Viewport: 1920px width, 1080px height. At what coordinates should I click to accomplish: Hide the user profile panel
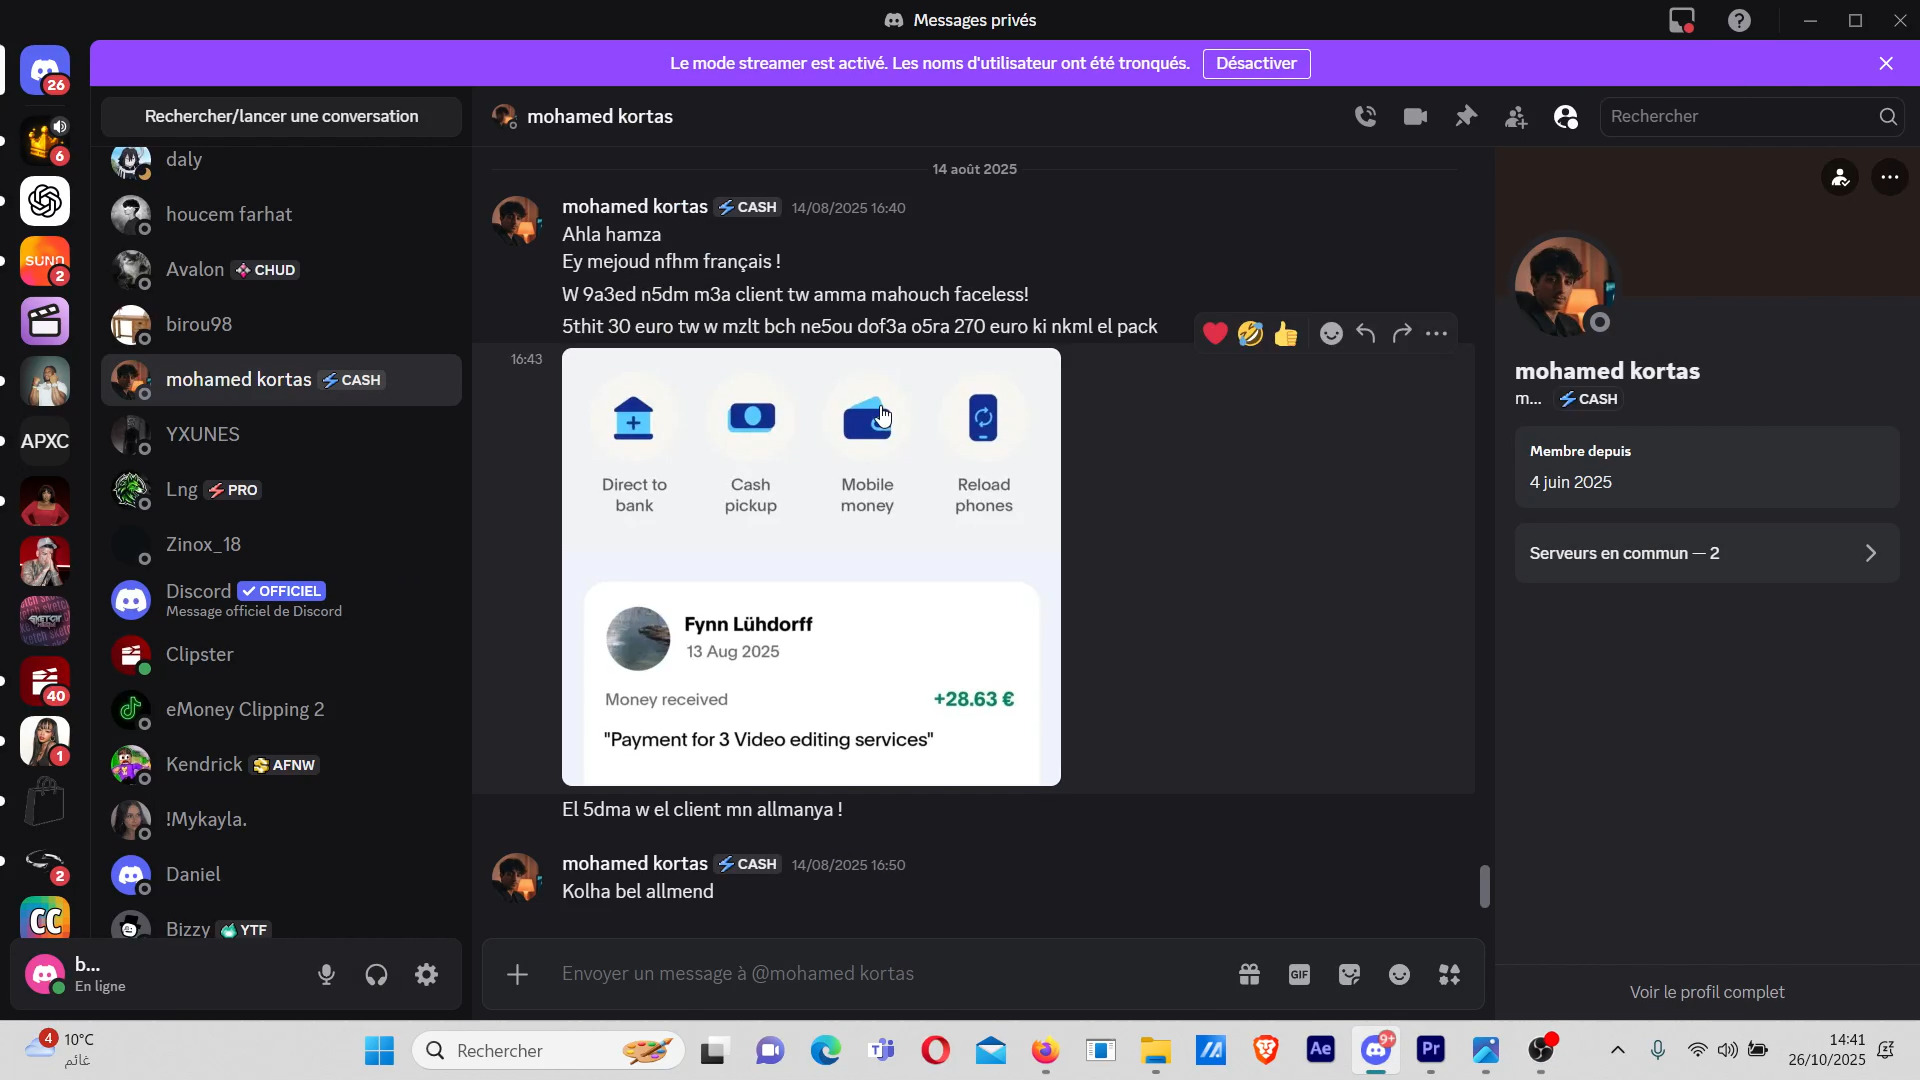(1566, 117)
